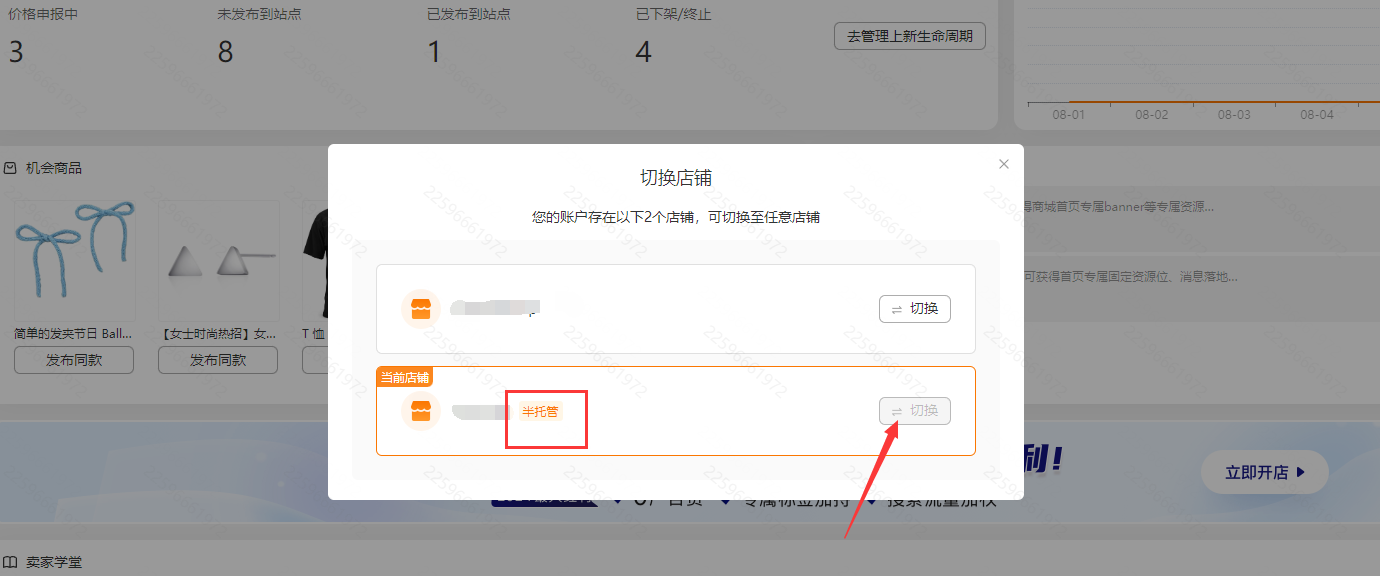
Task: Close the 切换店铺 dialog
Action: [1004, 164]
